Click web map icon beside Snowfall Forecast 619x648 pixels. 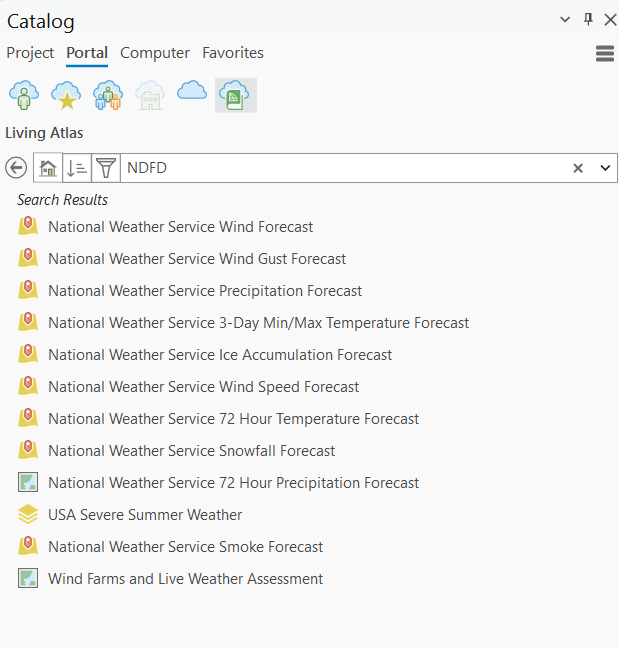click(x=28, y=450)
